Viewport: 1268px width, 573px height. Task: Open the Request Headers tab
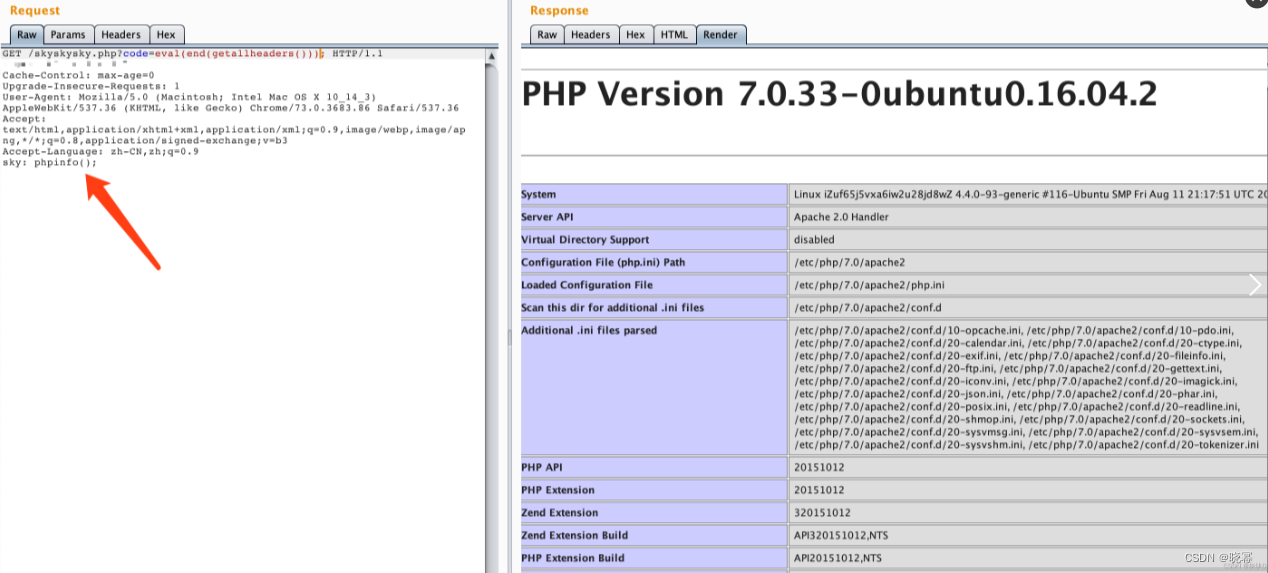(122, 35)
